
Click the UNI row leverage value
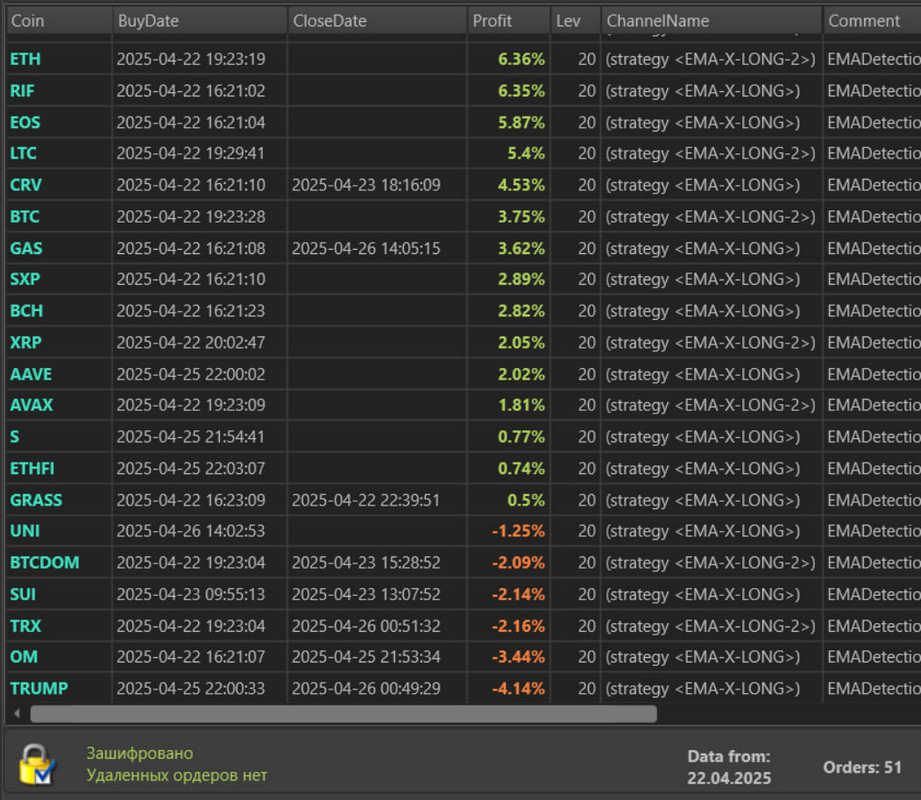[x=586, y=531]
